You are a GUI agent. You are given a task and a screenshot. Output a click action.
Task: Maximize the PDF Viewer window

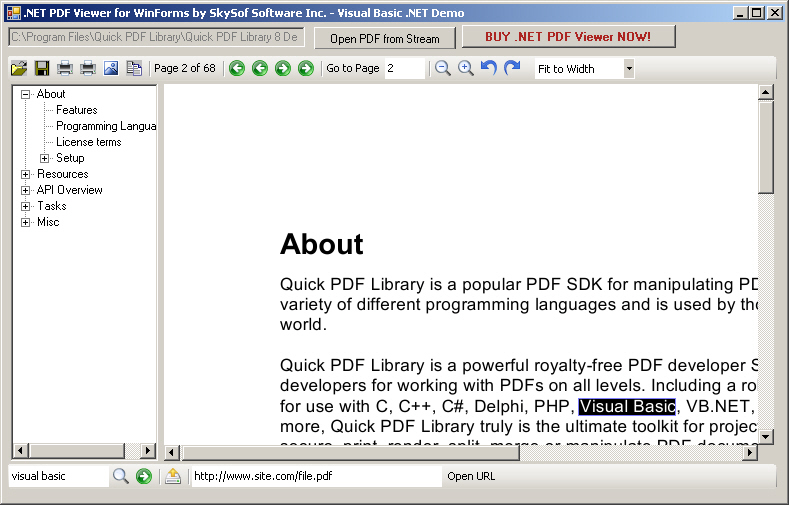[757, 13]
